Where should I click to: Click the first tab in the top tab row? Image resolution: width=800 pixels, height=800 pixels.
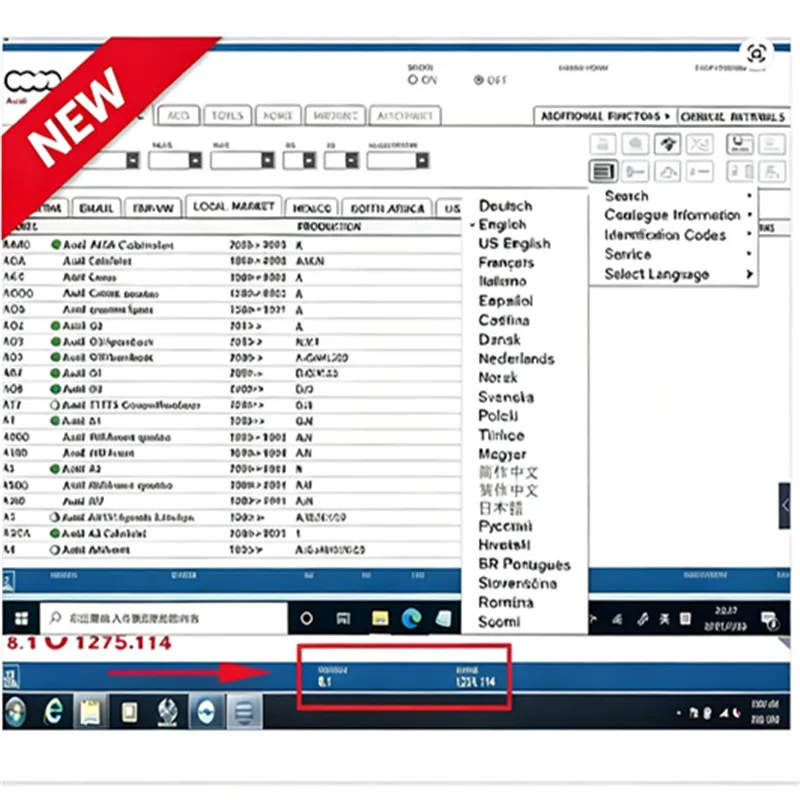pyautogui.click(x=178, y=116)
